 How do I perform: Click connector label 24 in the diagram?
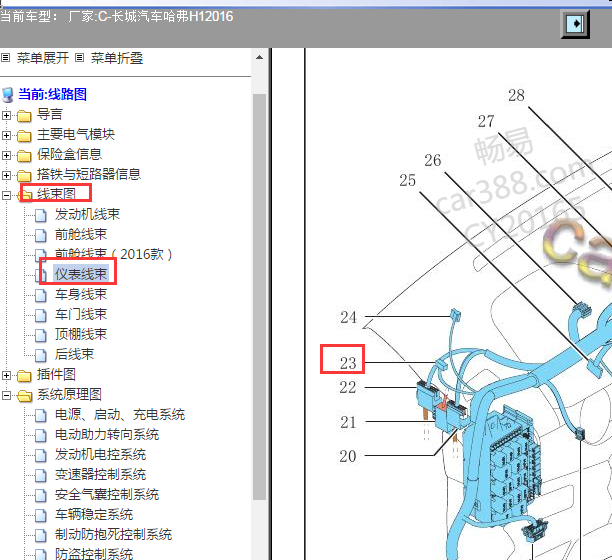click(348, 317)
